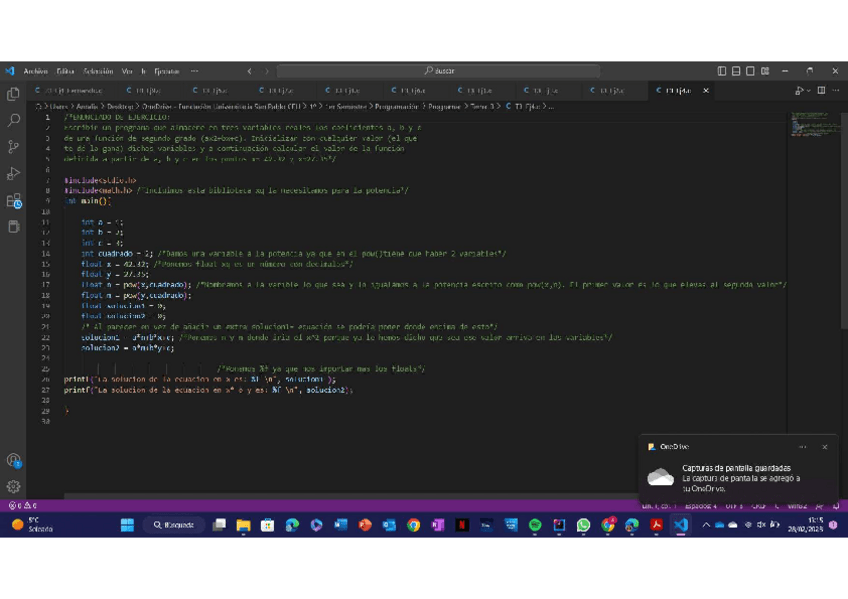Open the Run and Debug view

[x=14, y=174]
